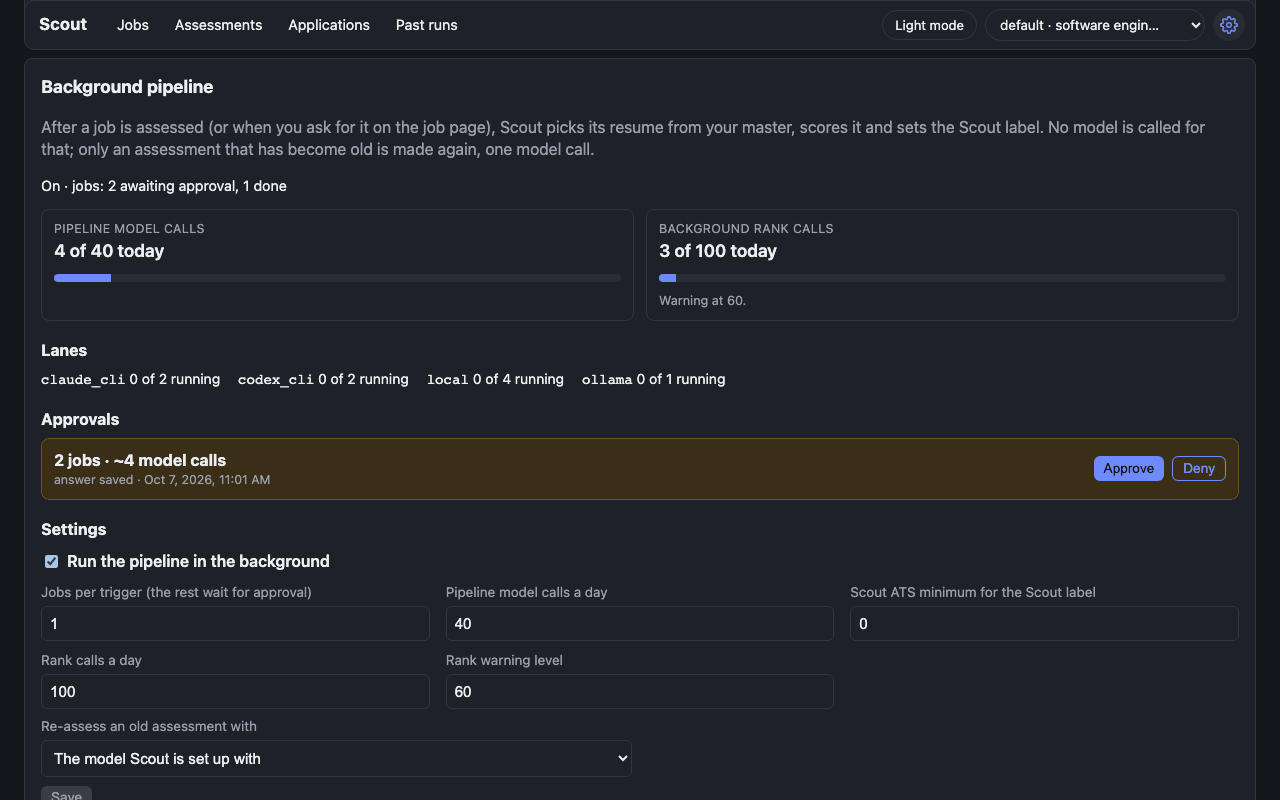Navigate to Applications
Screen dimensions: 1280x800
(329, 25)
